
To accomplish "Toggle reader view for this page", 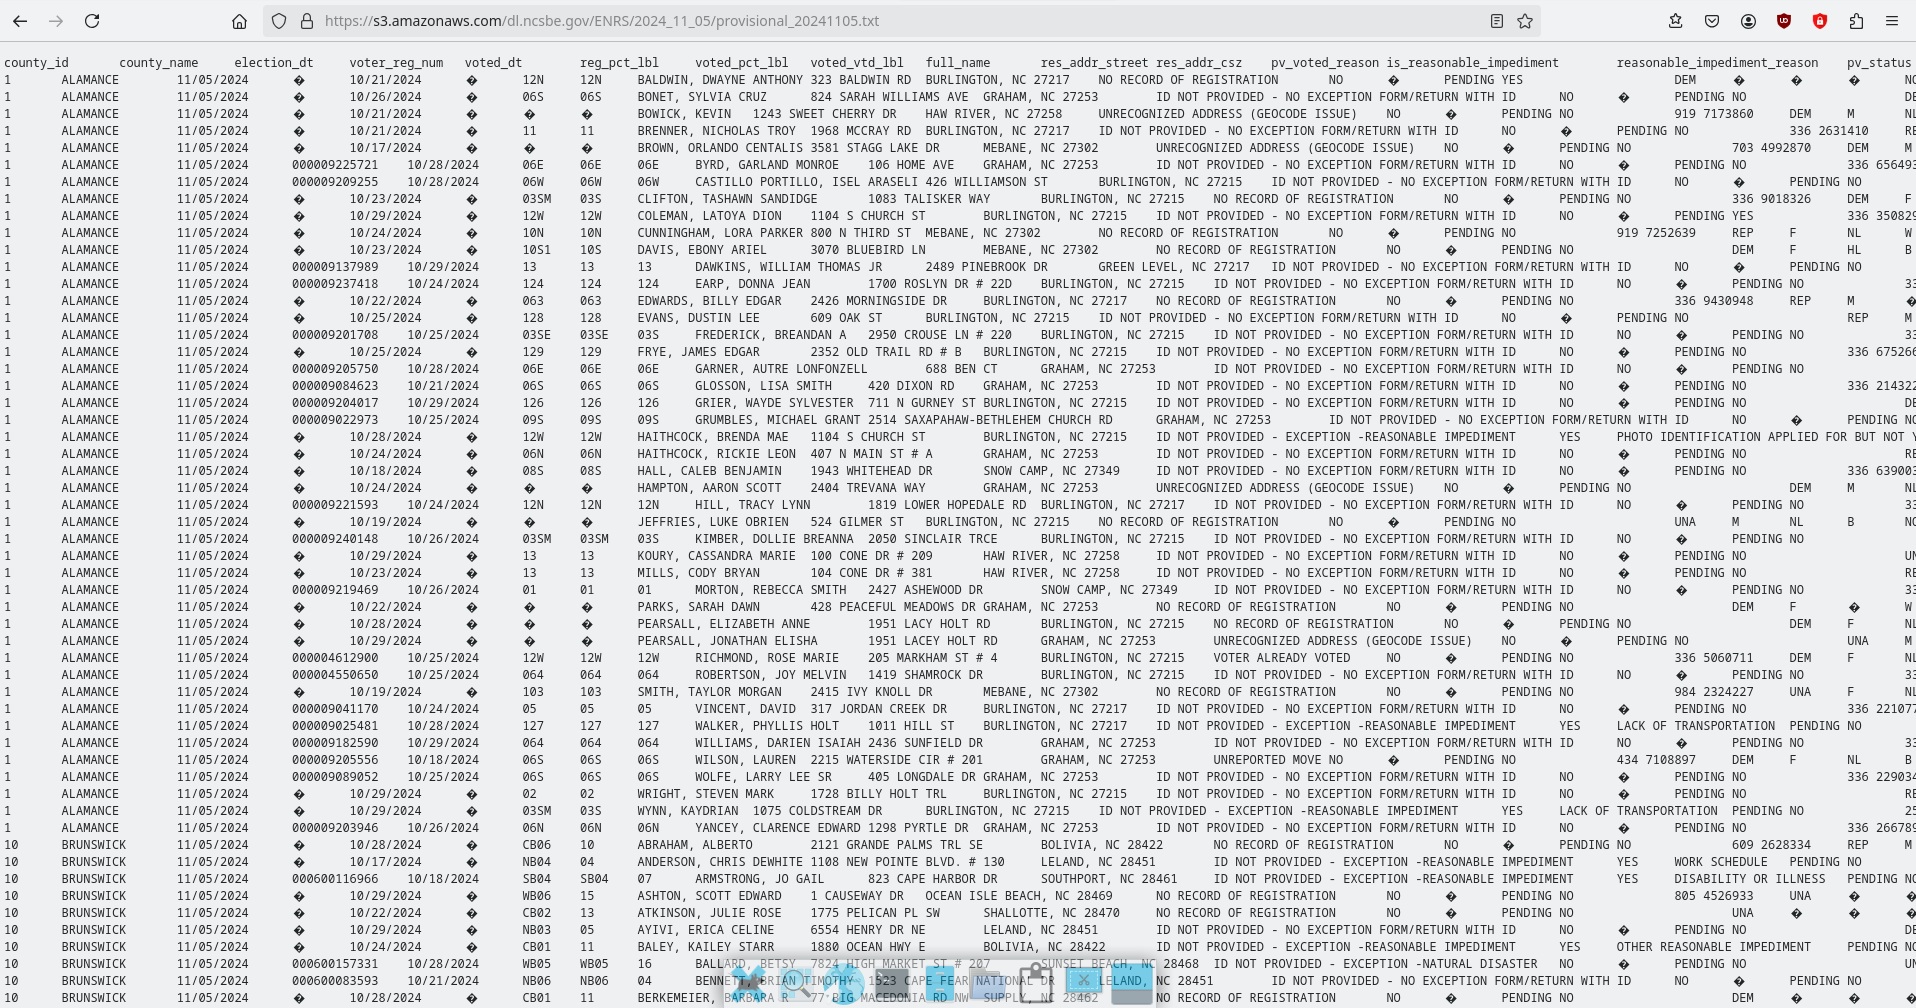I will coord(1496,21).
